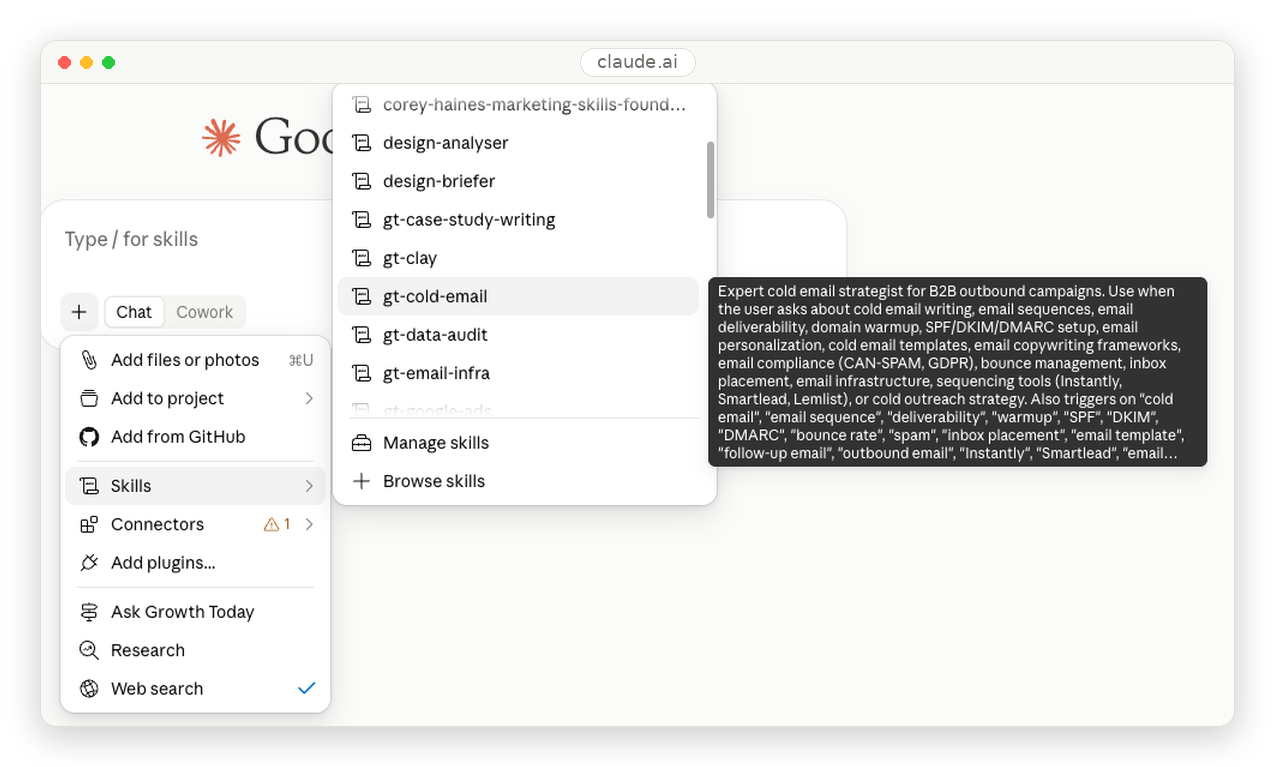This screenshot has width=1275, height=767.
Task: Click the Add plugins plug icon
Action: coord(89,563)
